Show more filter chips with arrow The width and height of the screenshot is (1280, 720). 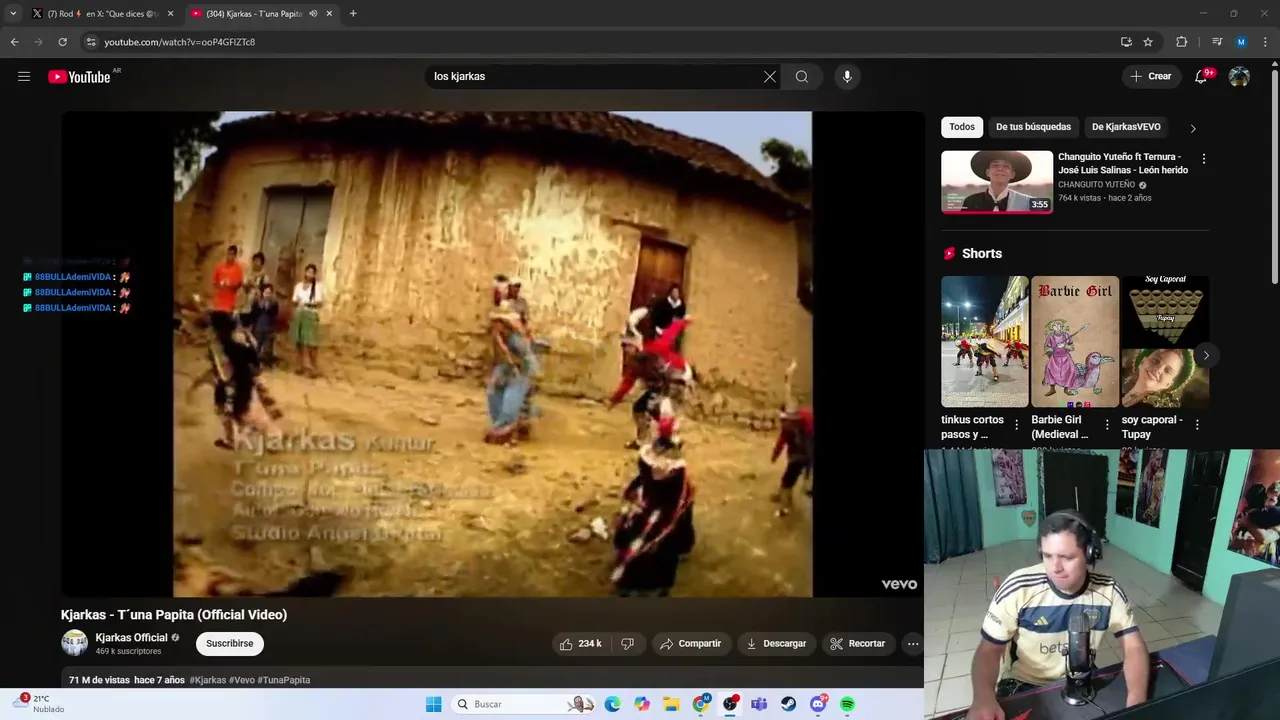1192,128
